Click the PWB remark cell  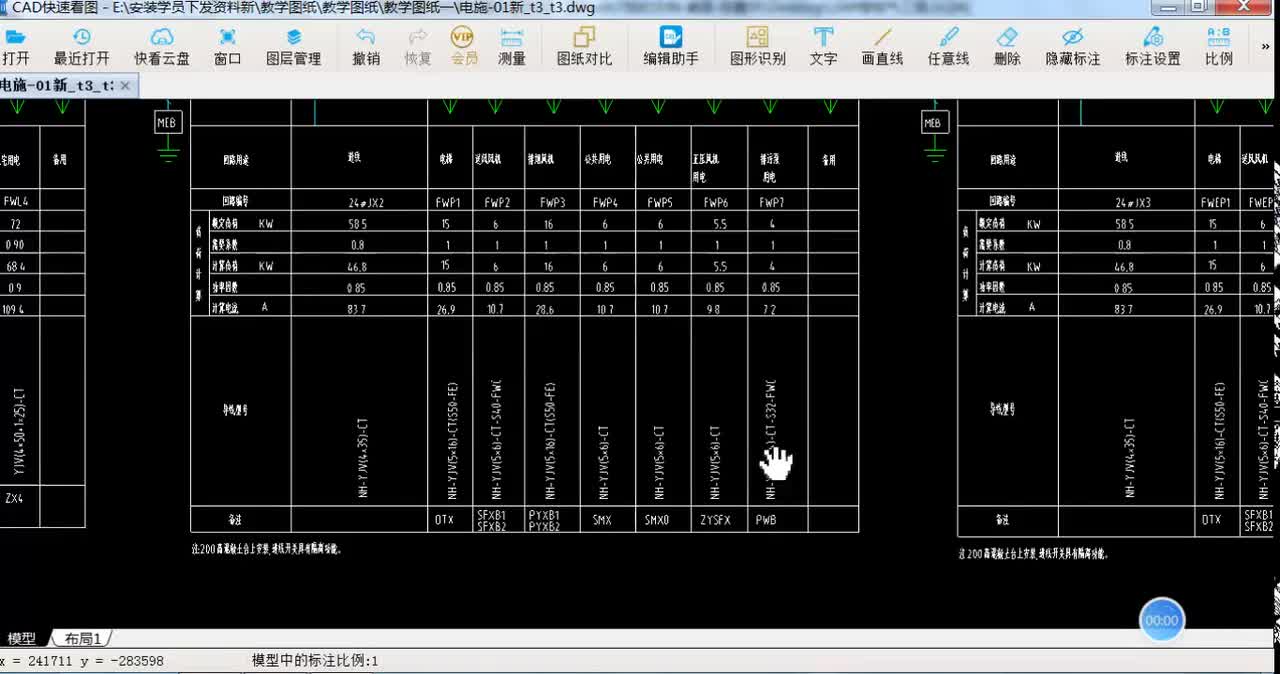tap(766, 520)
